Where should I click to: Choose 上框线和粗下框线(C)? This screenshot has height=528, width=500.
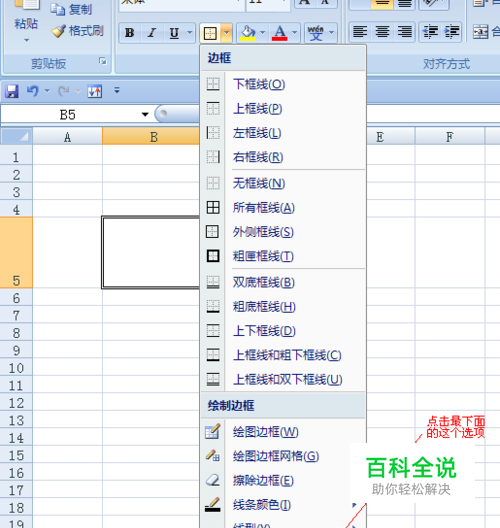point(283,355)
